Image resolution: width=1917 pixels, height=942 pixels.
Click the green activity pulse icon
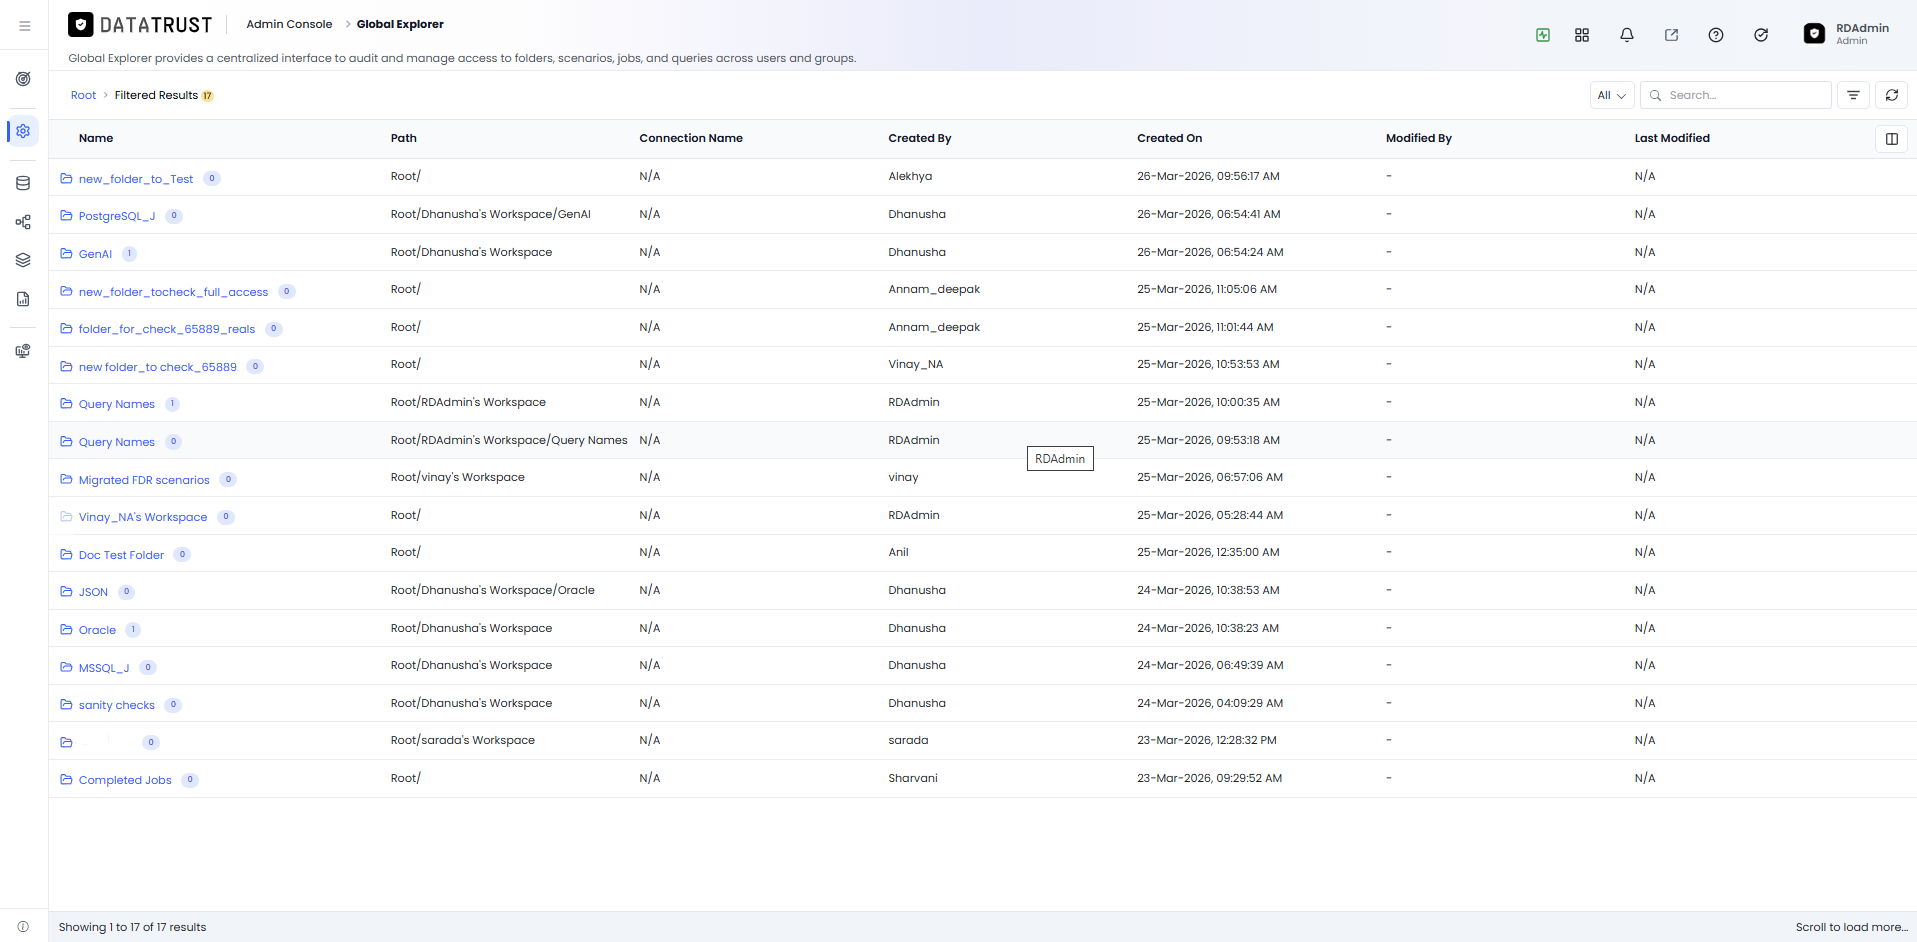point(1543,35)
